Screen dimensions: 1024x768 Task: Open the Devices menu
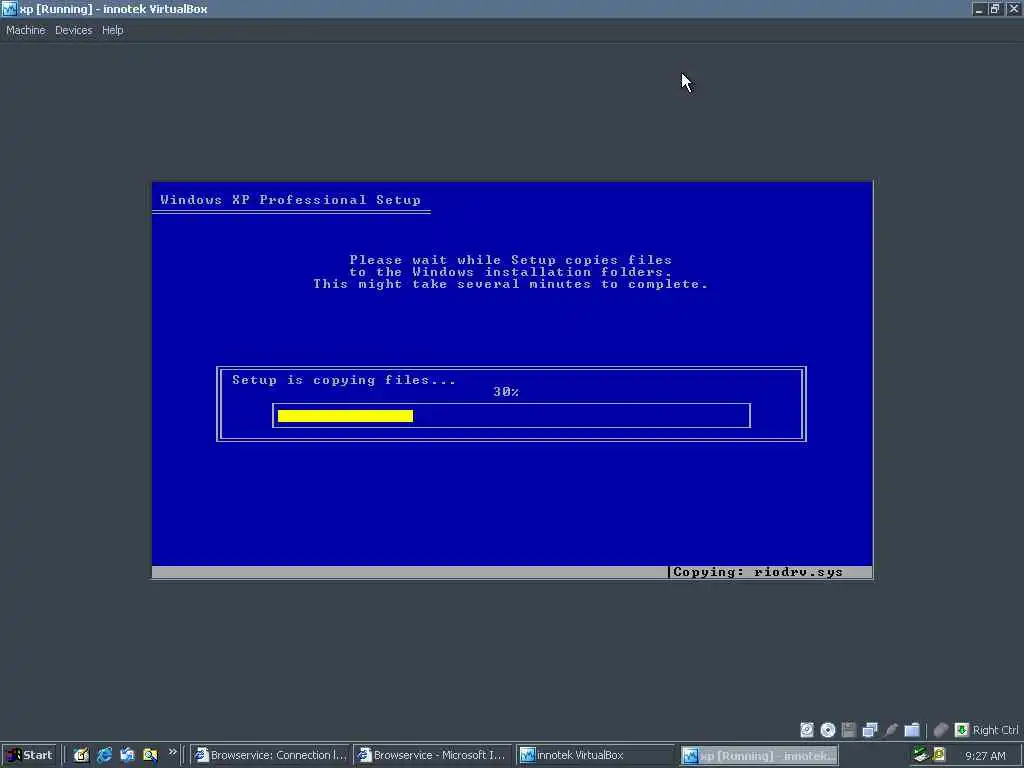click(x=74, y=30)
